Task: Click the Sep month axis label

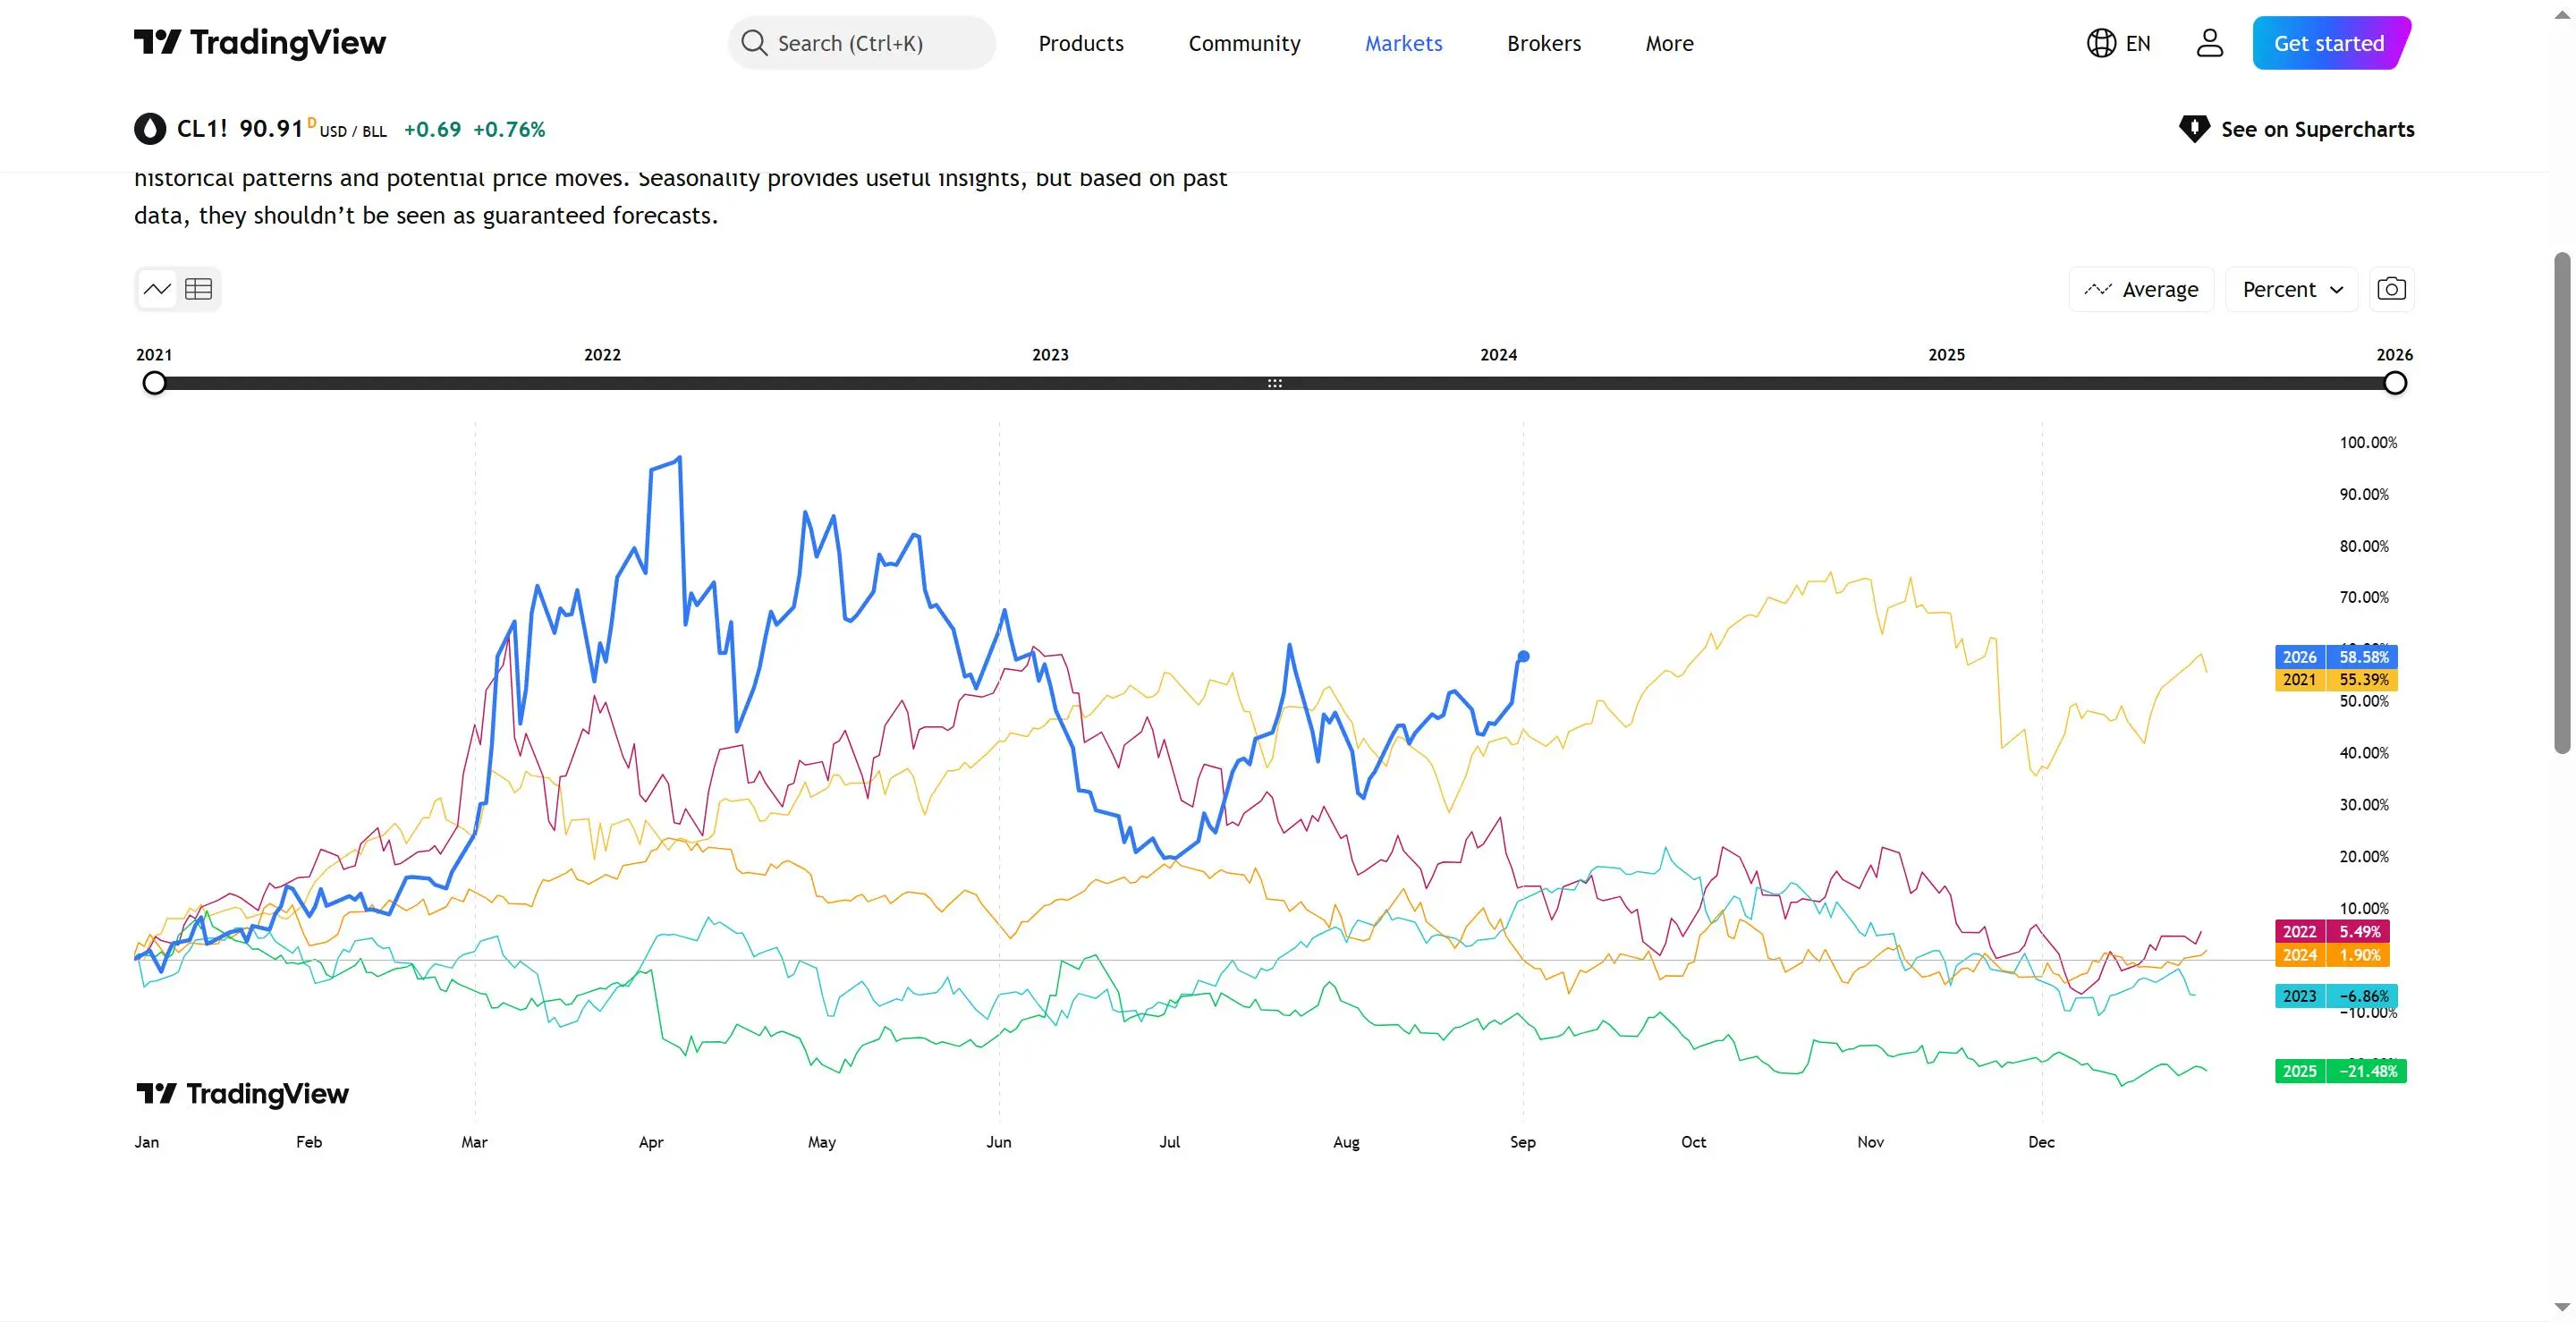Action: tap(1523, 1142)
